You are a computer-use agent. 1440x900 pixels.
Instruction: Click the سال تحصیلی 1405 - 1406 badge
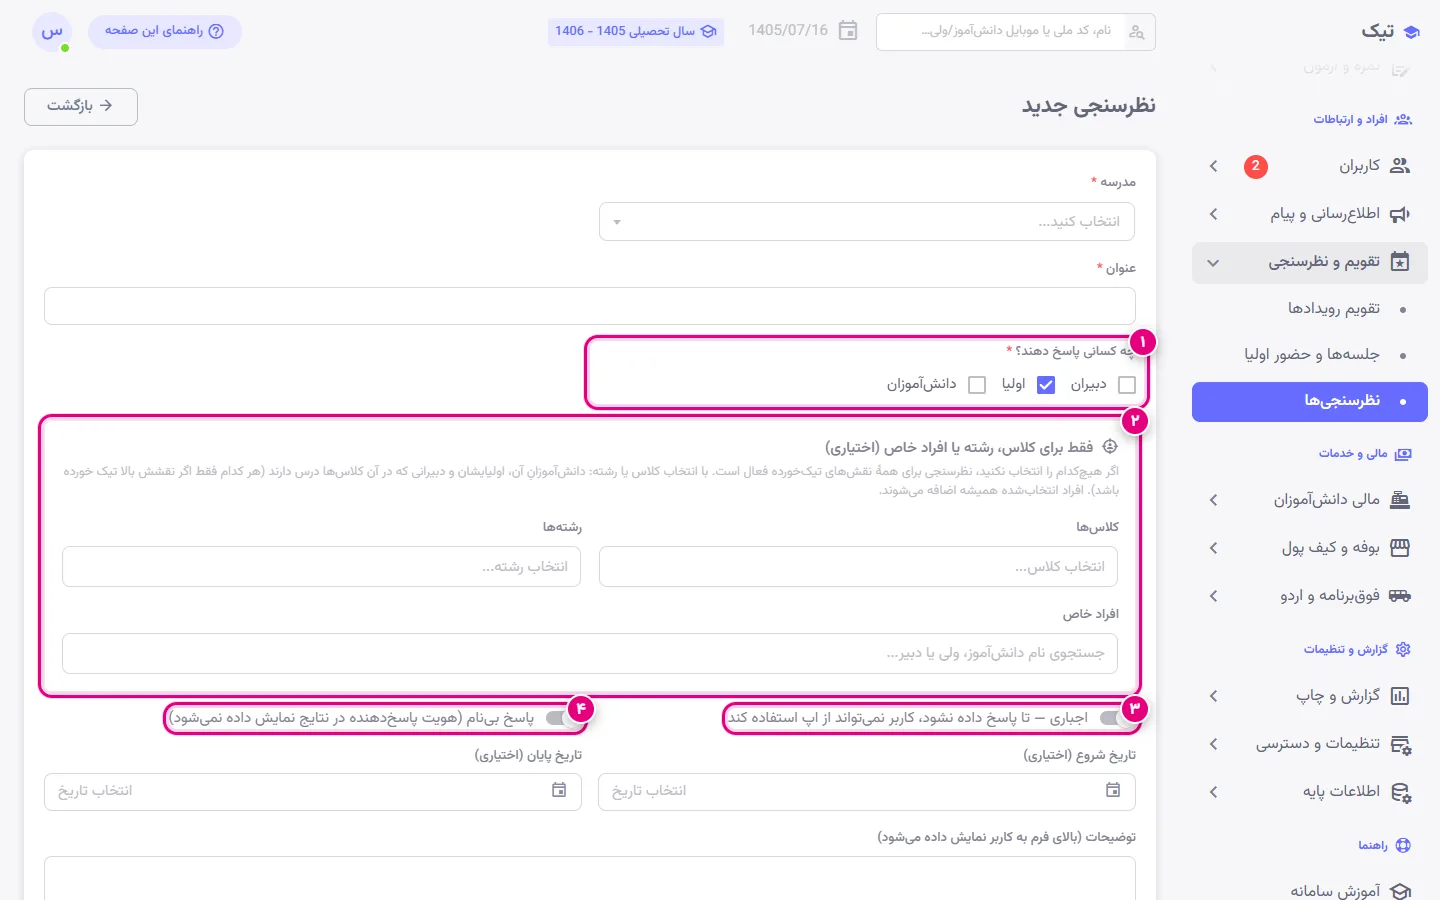(636, 31)
